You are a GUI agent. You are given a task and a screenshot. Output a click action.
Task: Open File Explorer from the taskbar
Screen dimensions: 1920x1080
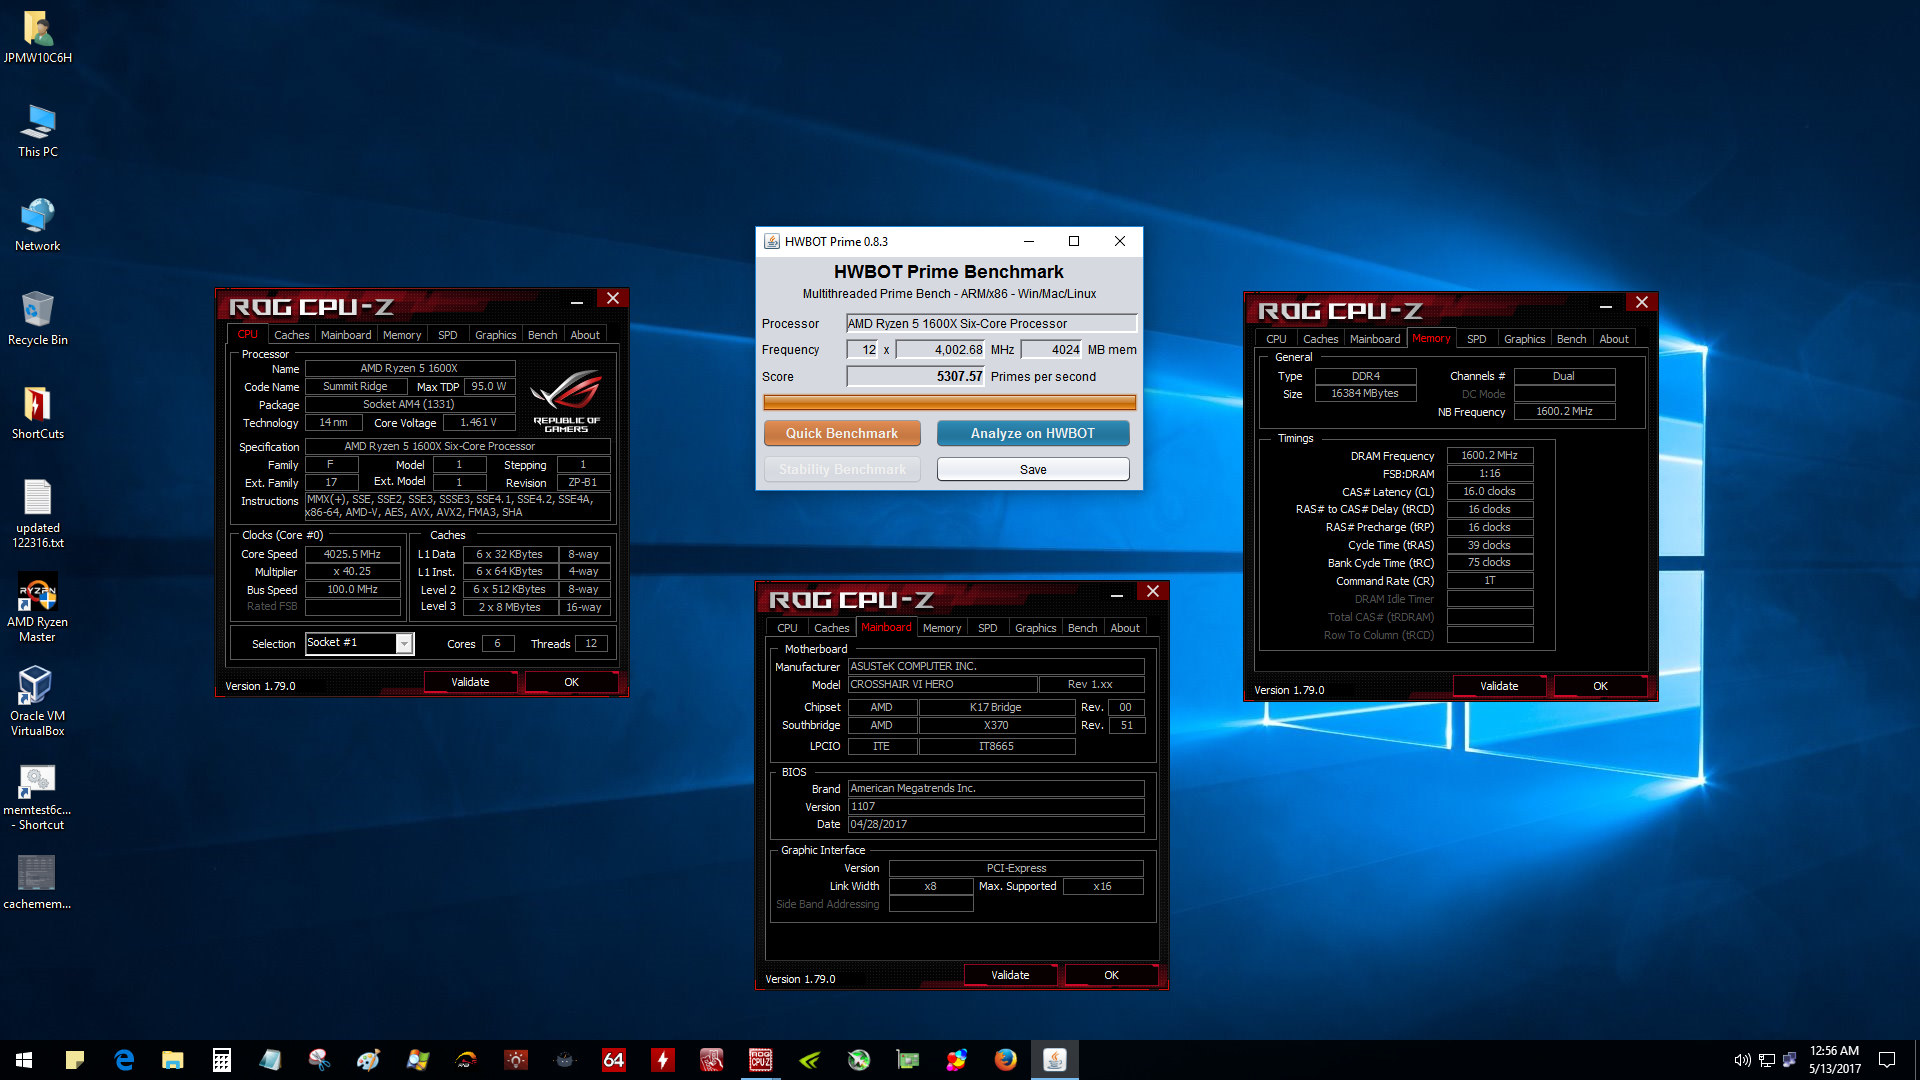pos(172,1060)
